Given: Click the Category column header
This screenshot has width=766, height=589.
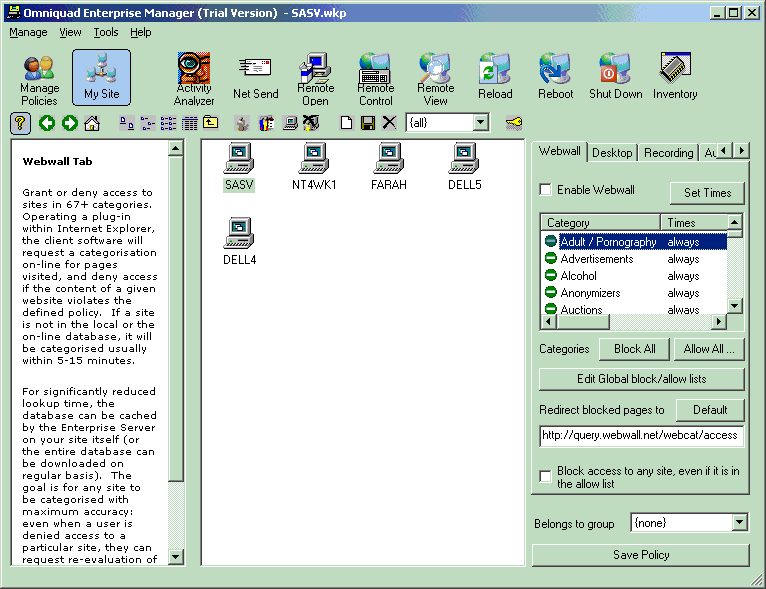Looking at the screenshot, I should coord(600,223).
